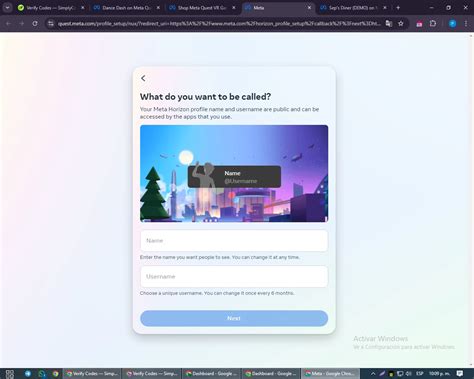The image size is (474, 379).
Task: Bookmark this page with the star icon
Action: pyautogui.click(x=401, y=23)
